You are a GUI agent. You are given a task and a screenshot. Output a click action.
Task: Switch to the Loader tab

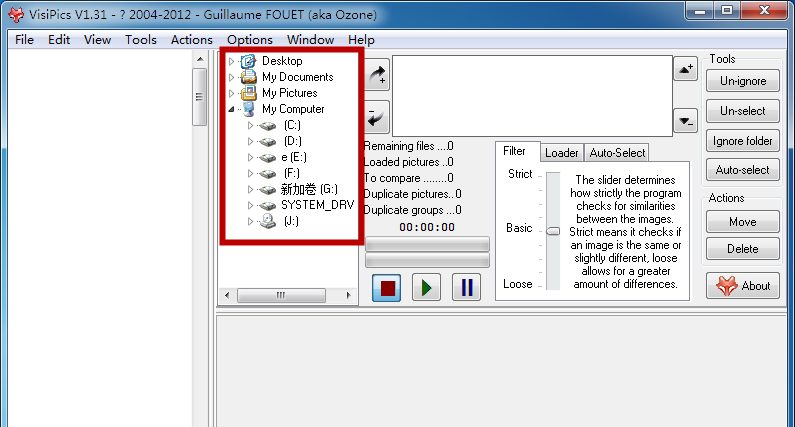[561, 153]
